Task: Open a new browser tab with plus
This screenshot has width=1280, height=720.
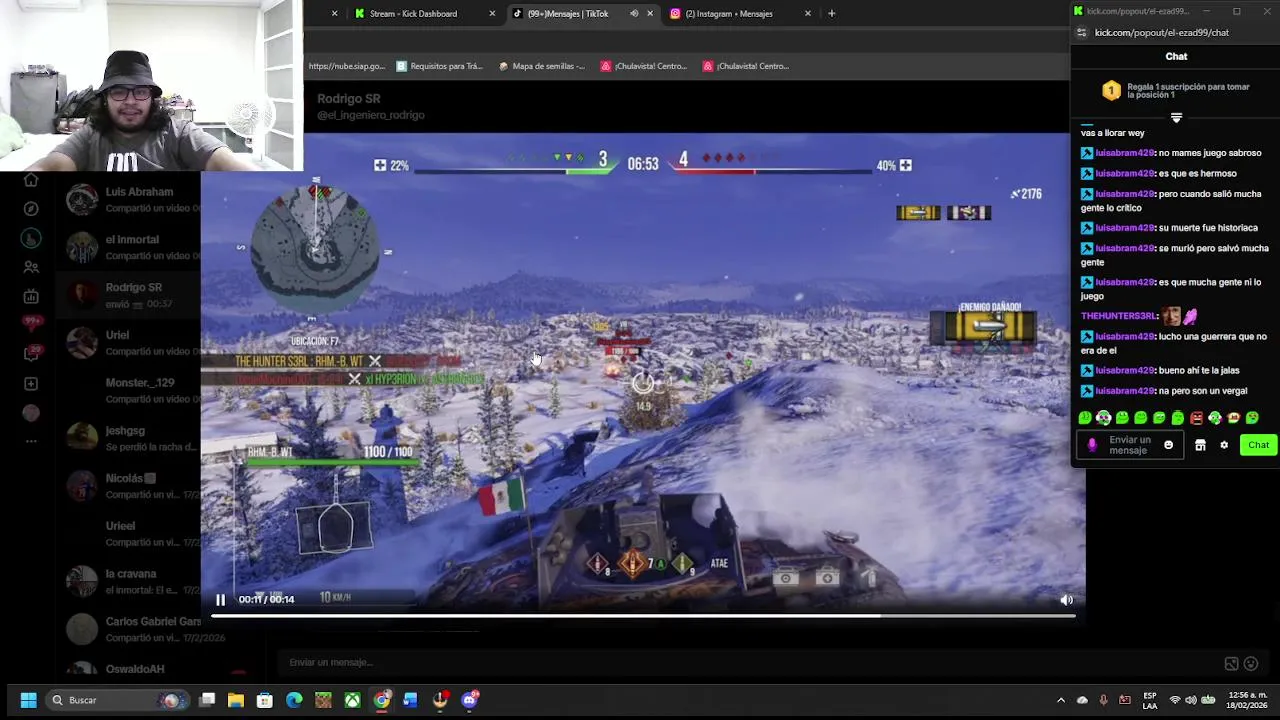Action: pyautogui.click(x=831, y=14)
